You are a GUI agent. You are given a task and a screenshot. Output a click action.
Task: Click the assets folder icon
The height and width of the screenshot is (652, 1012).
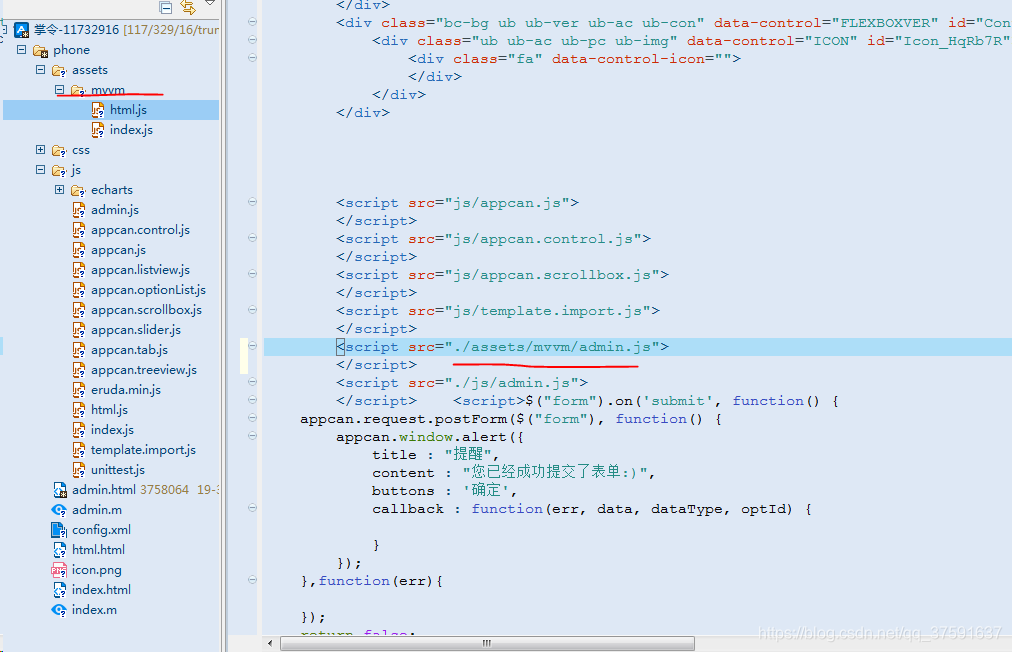point(59,70)
